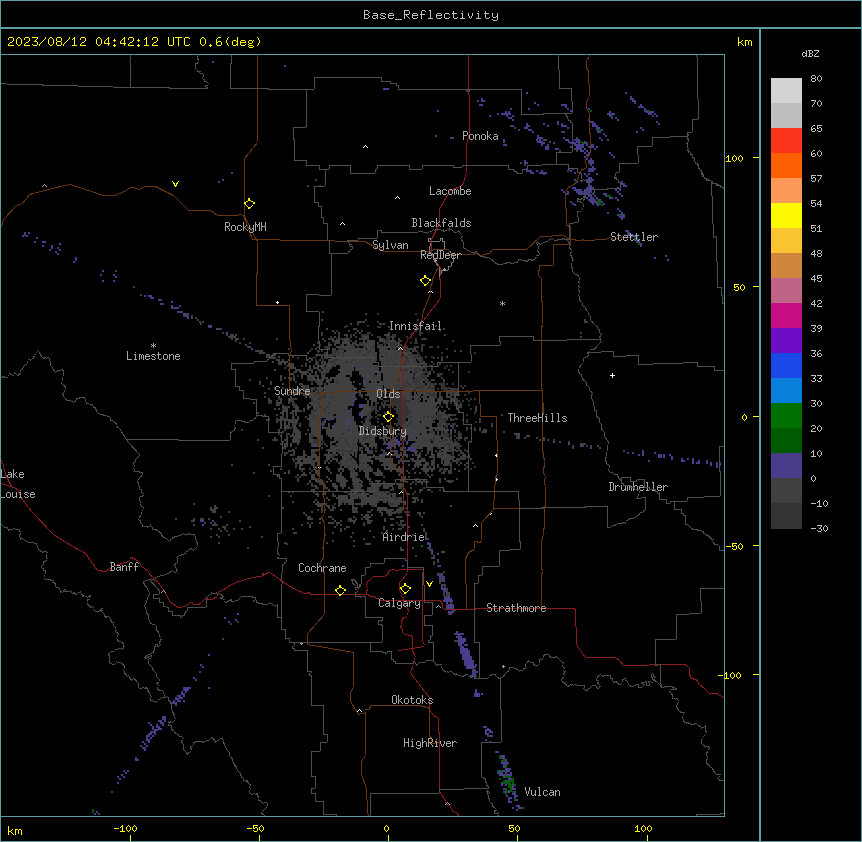Screen dimensions: 862x842
Task: Select the Didsbury label
Action: click(382, 431)
